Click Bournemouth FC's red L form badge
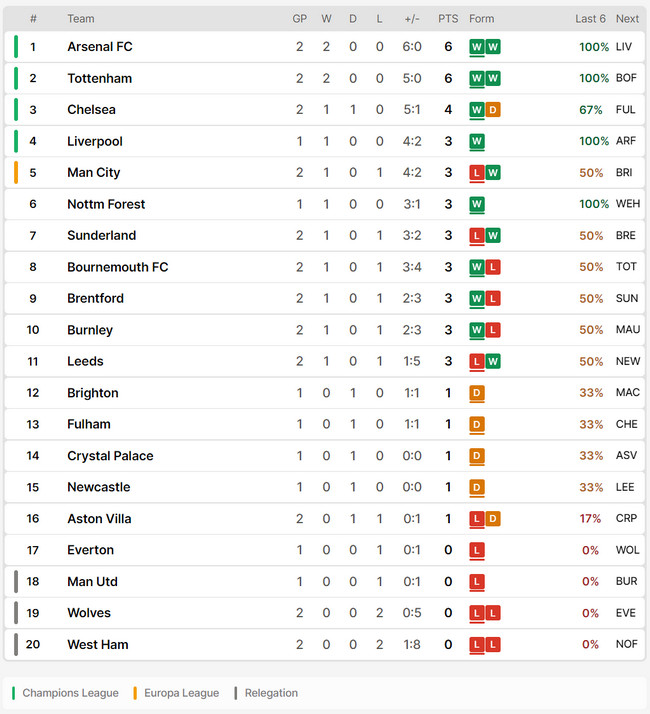 493,267
